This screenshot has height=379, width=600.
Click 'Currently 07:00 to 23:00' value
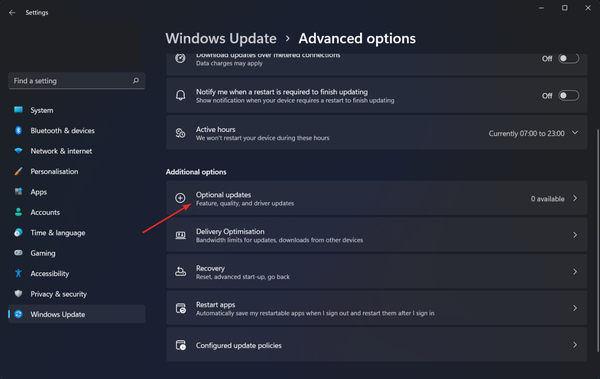526,133
